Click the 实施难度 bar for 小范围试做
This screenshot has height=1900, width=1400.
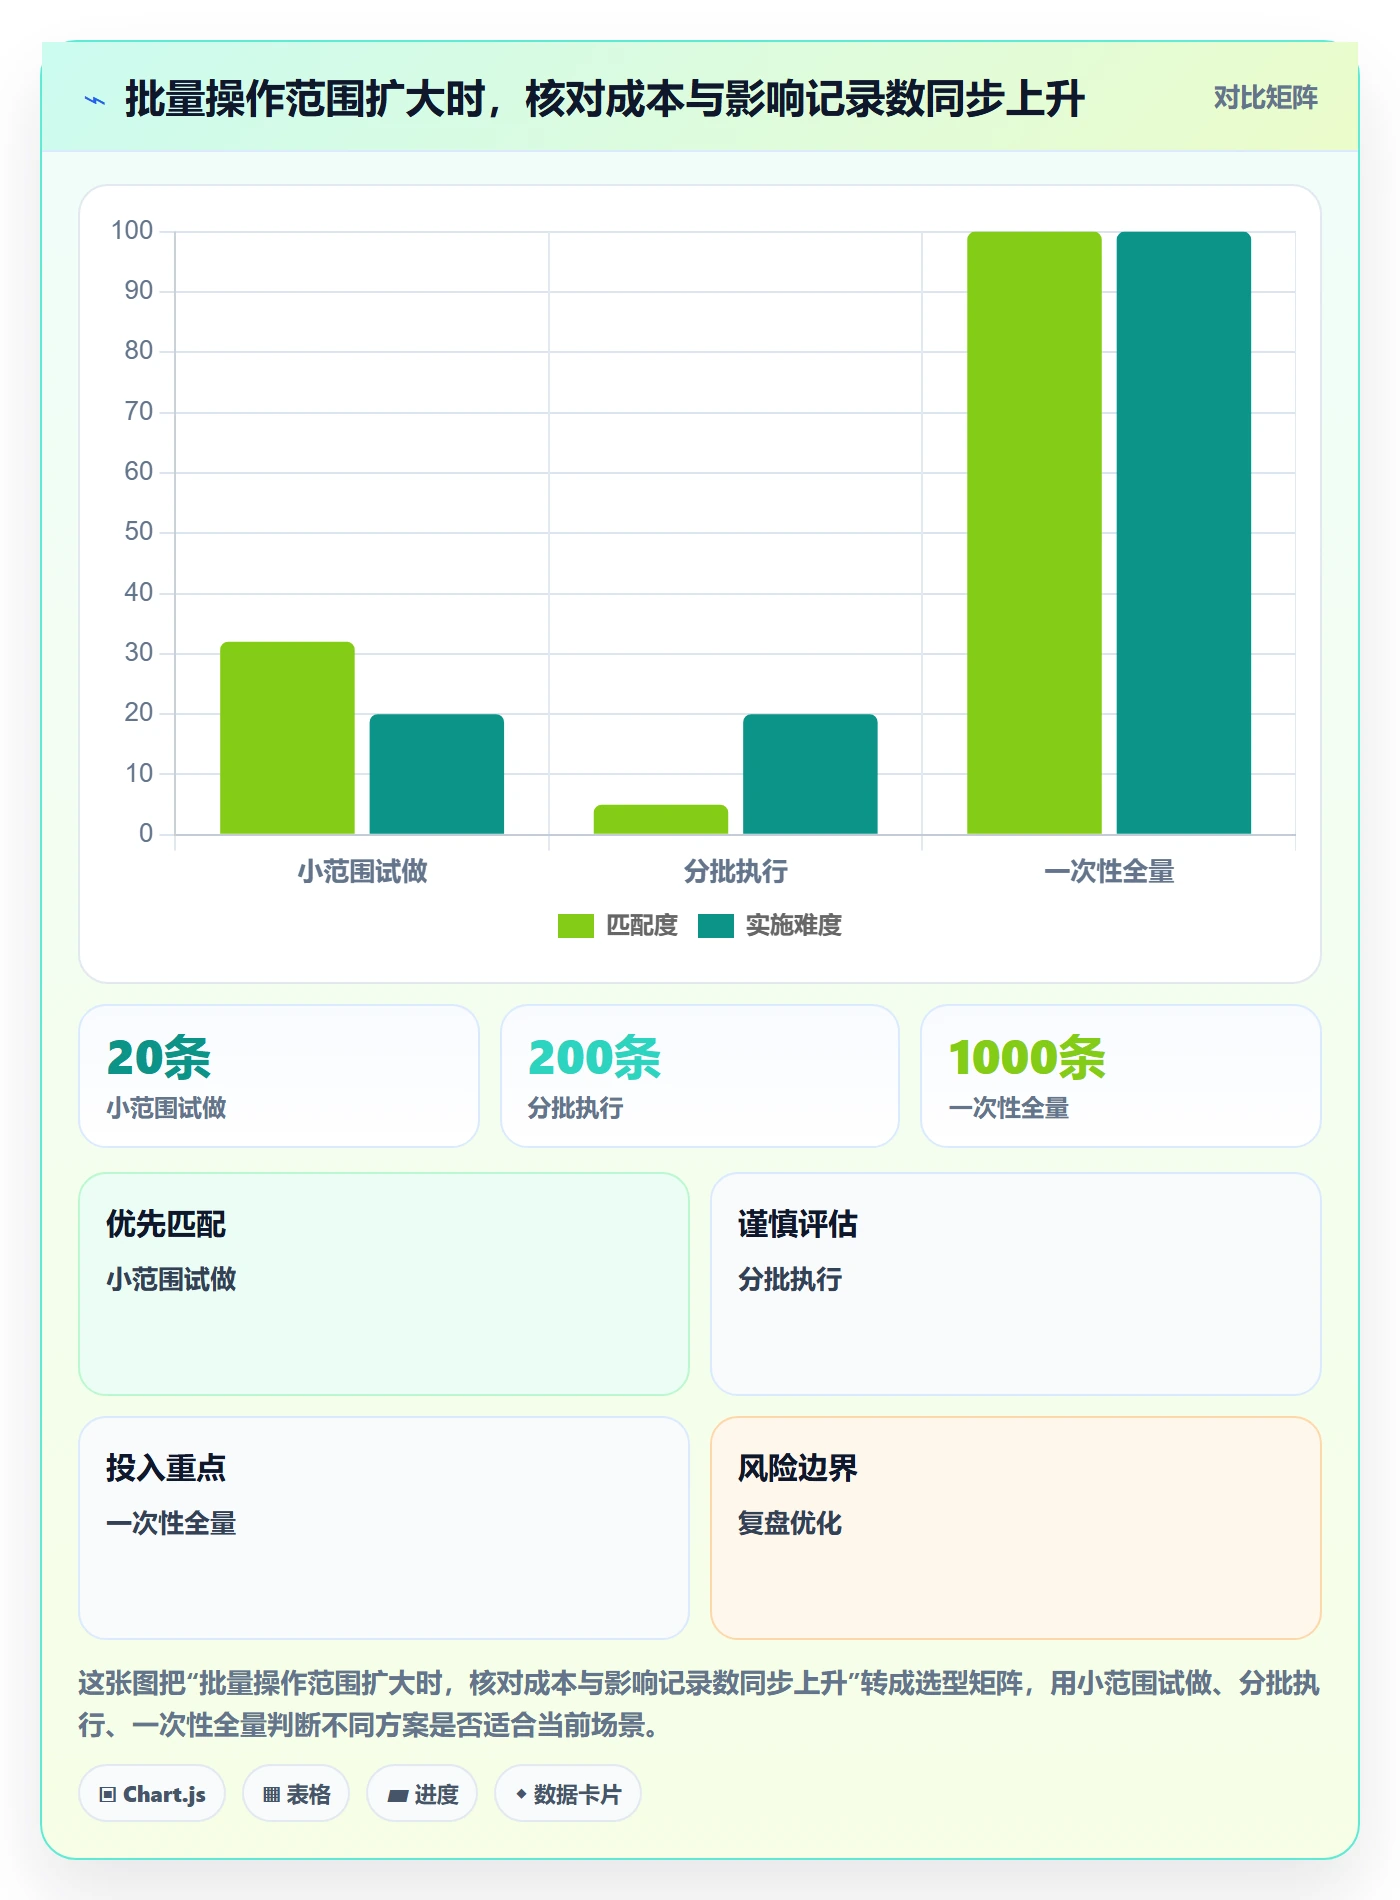[x=437, y=774]
